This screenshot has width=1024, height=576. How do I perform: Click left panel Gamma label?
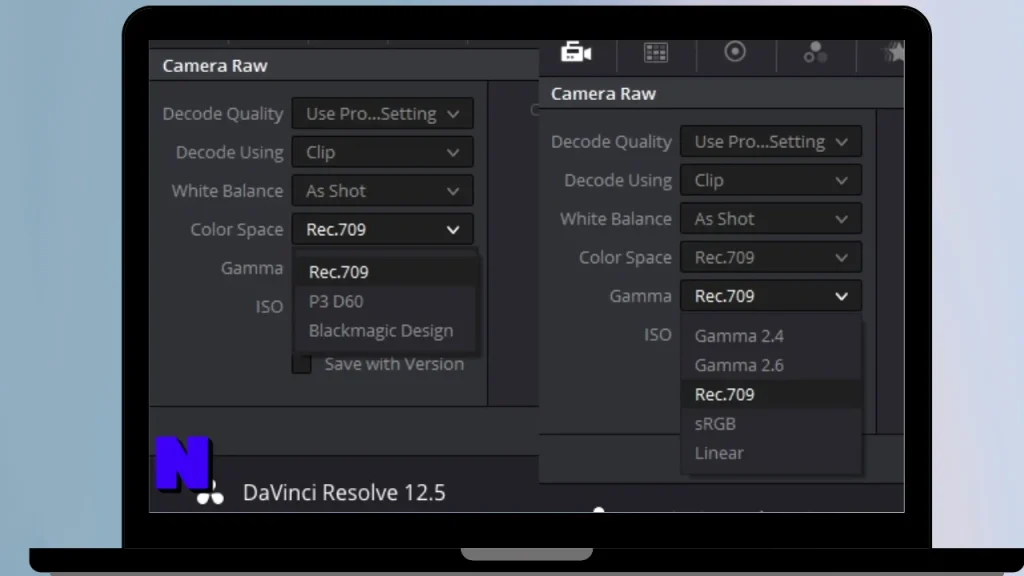click(x=251, y=268)
